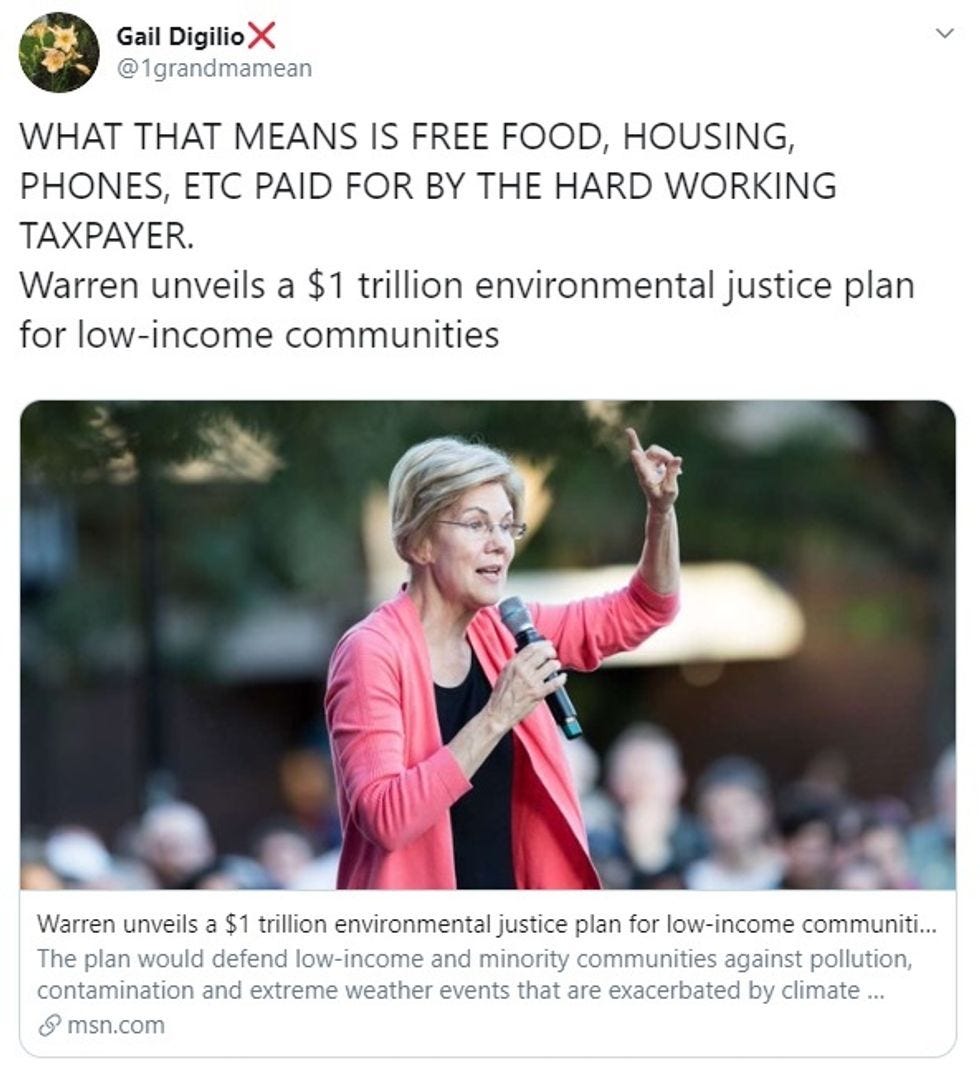Click the word 'TAXPAYER.' in the tweet
The width and height of the screenshot is (980, 1068).
107,236
